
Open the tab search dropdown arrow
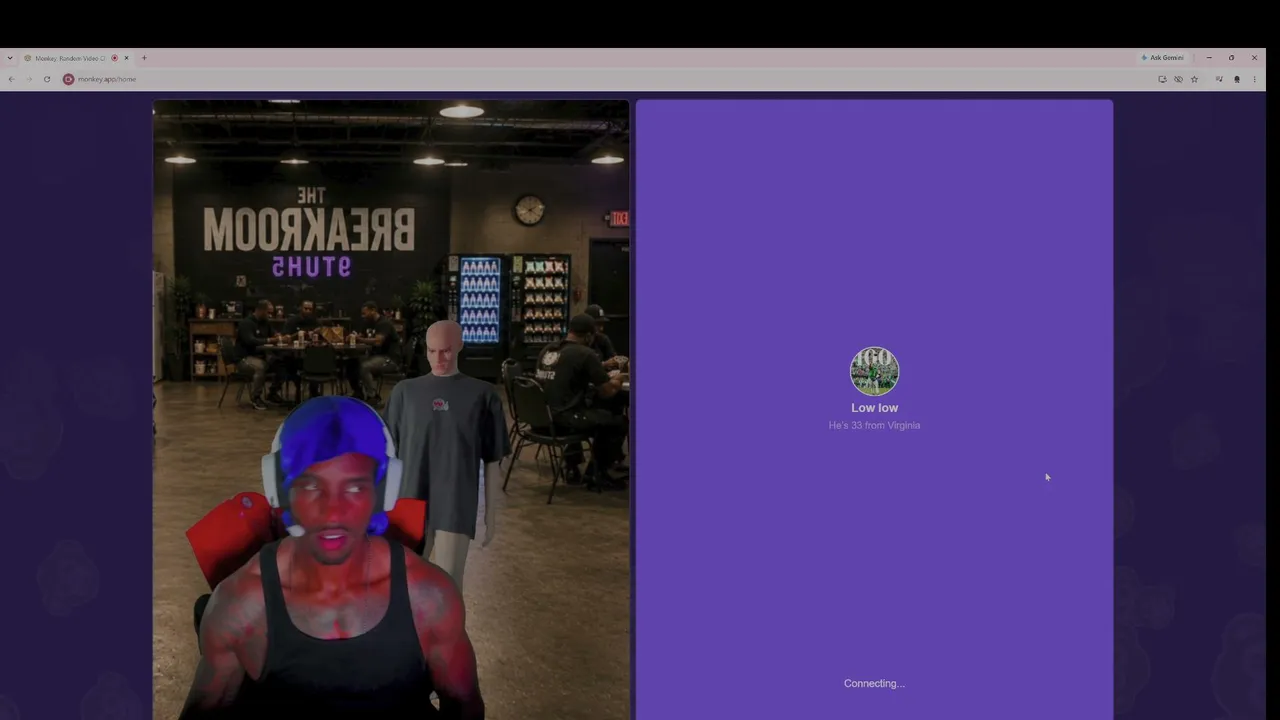[10, 58]
